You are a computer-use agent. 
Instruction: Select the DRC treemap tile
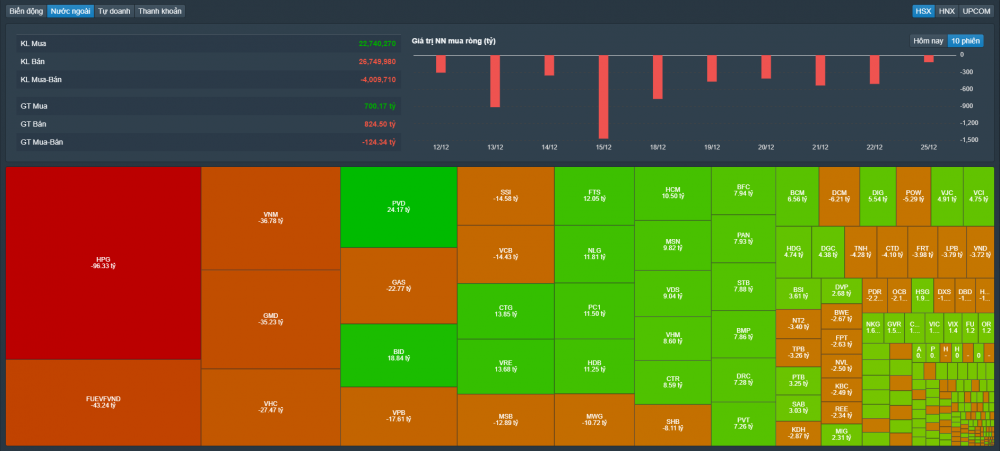pos(743,380)
